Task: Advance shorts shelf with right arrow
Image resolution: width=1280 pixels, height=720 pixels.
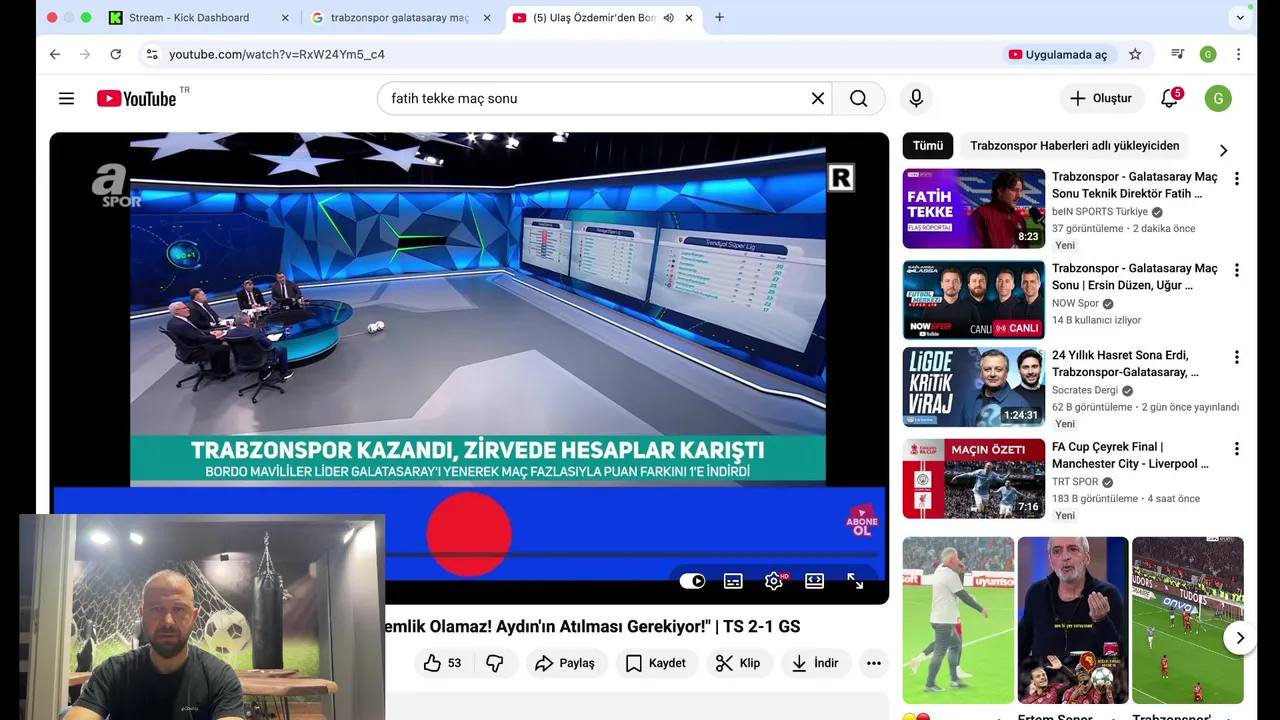Action: pyautogui.click(x=1239, y=638)
